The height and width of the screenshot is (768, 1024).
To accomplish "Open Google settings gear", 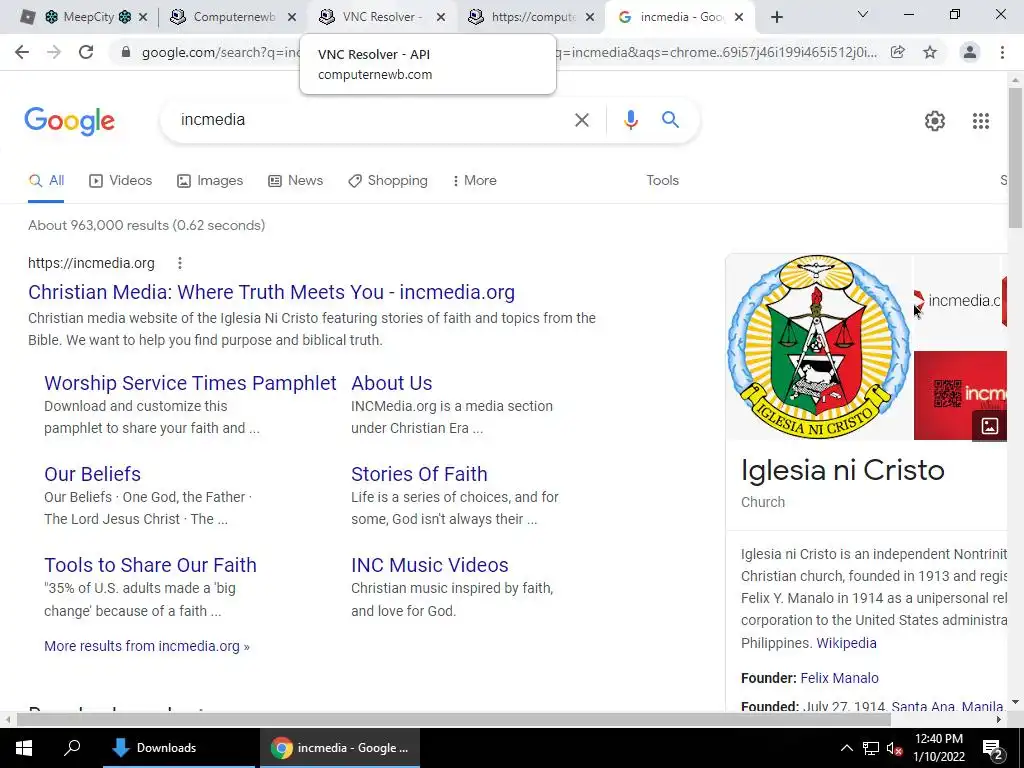I will coord(935,121).
